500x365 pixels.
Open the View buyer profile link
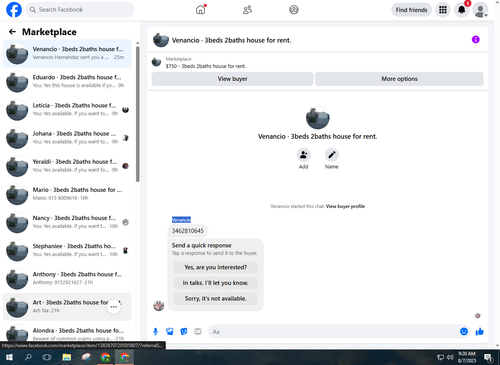[345, 206]
